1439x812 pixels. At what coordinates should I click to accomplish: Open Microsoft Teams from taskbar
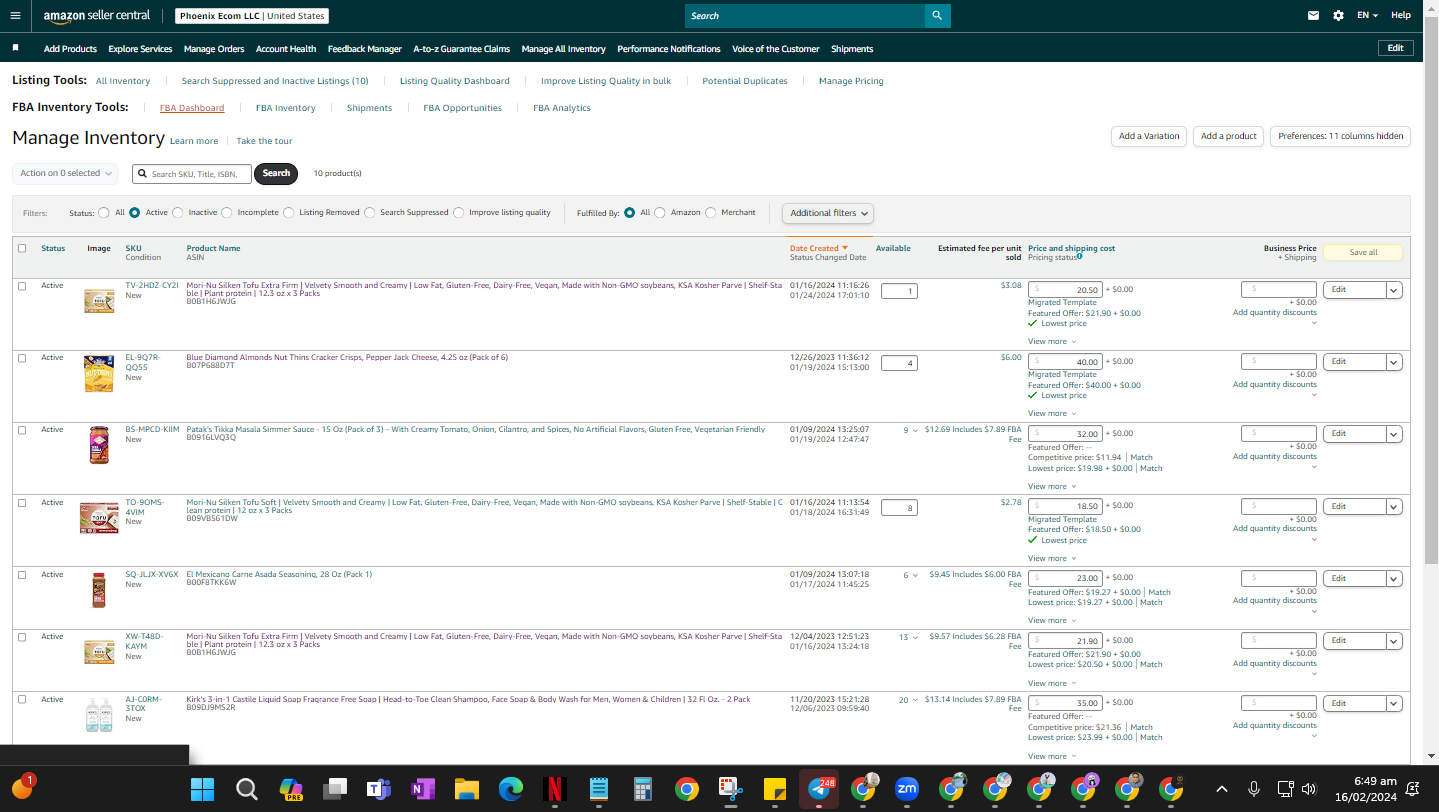click(378, 789)
